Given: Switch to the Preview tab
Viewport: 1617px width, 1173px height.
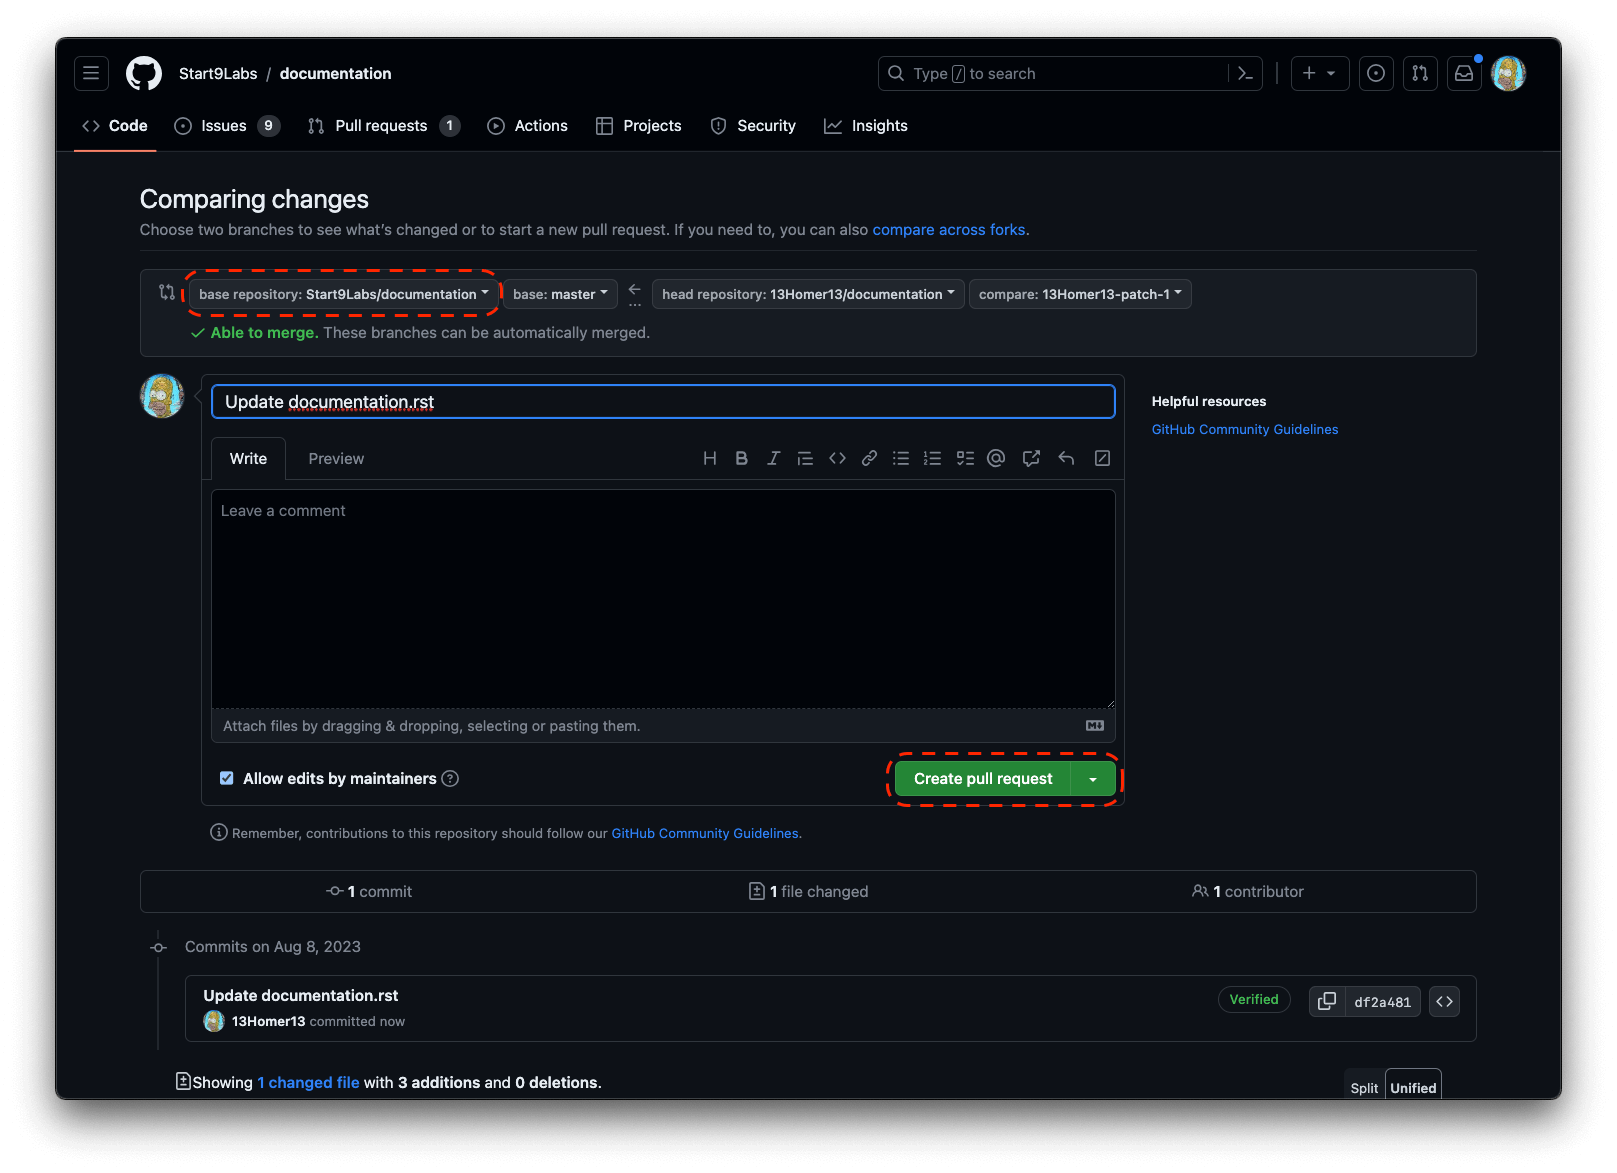Looking at the screenshot, I should click(x=336, y=458).
